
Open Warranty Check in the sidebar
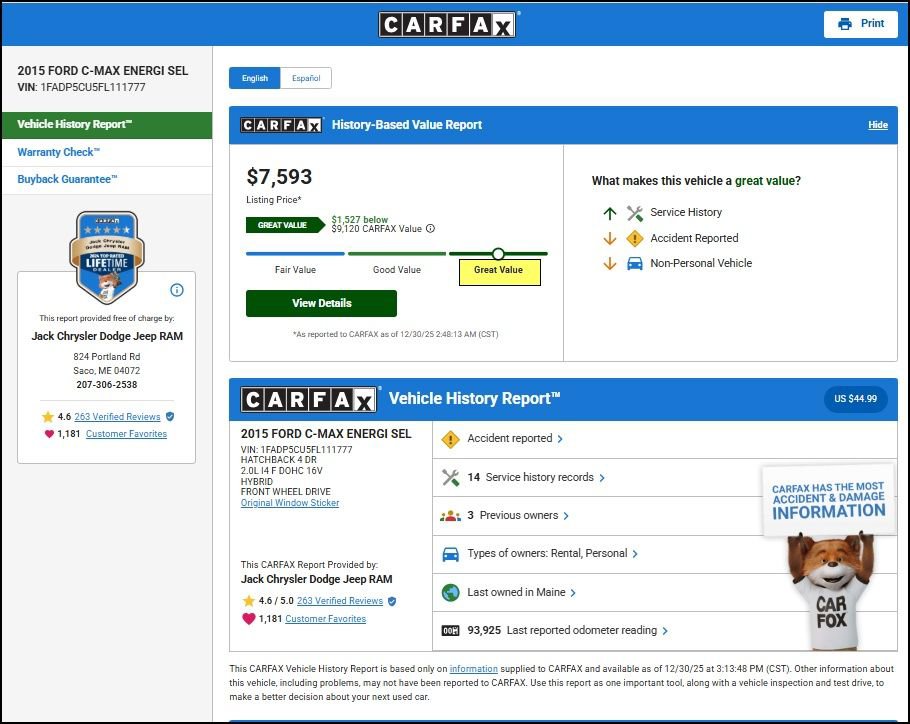pos(58,153)
